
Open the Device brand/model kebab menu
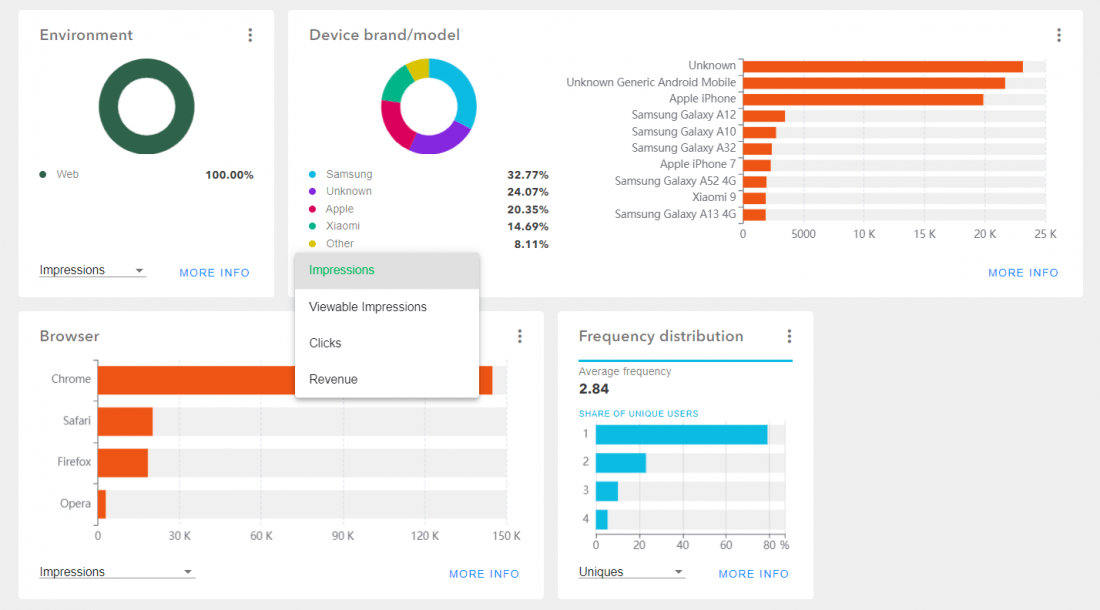[1059, 35]
